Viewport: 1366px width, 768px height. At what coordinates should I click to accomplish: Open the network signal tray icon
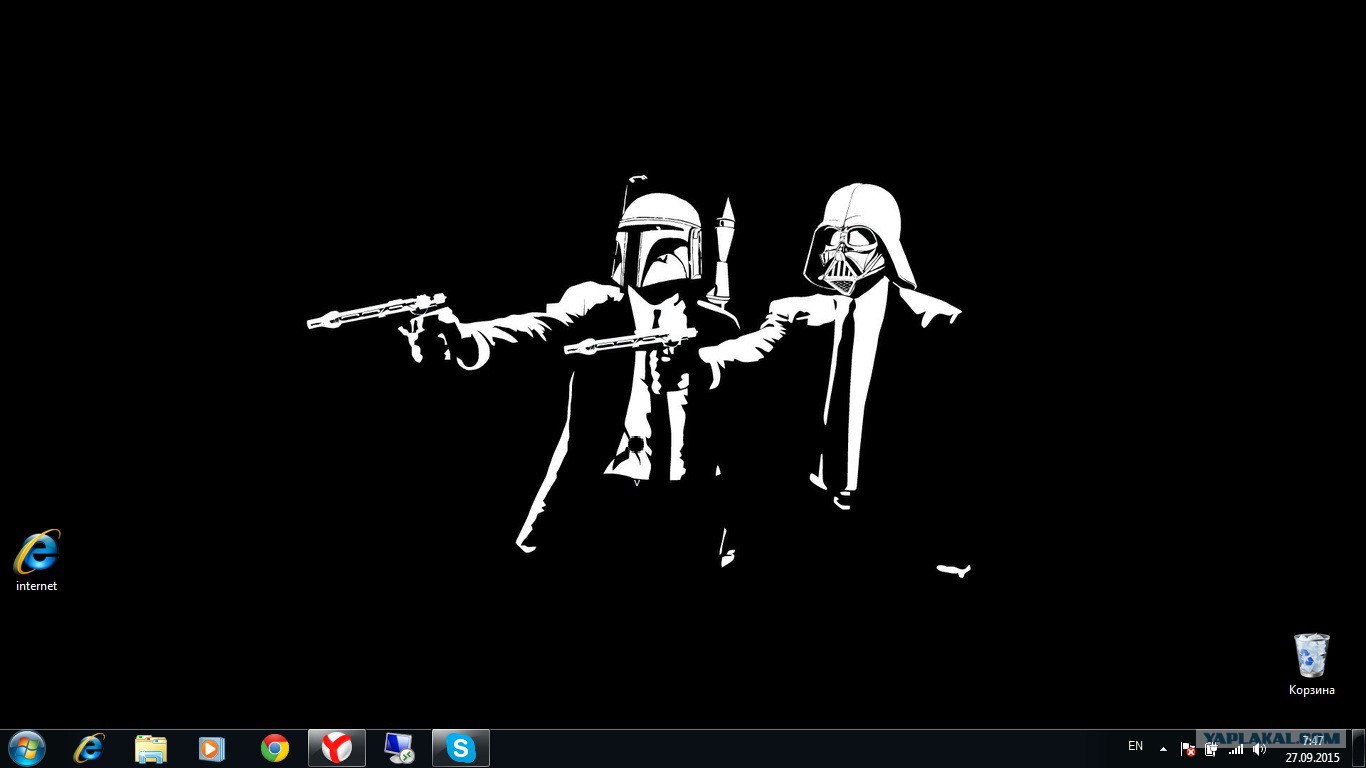point(1236,749)
